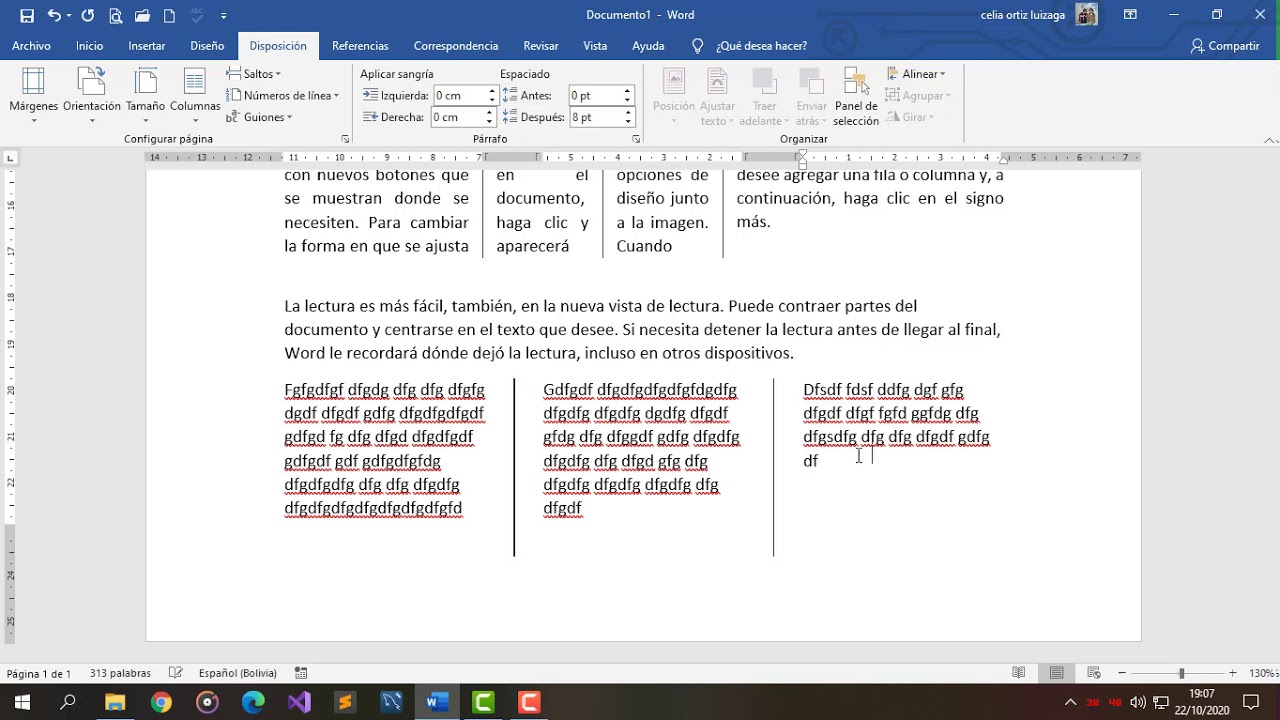Image resolution: width=1280 pixels, height=720 pixels.
Task: Switch to Print Layout view
Action: coord(1057,674)
